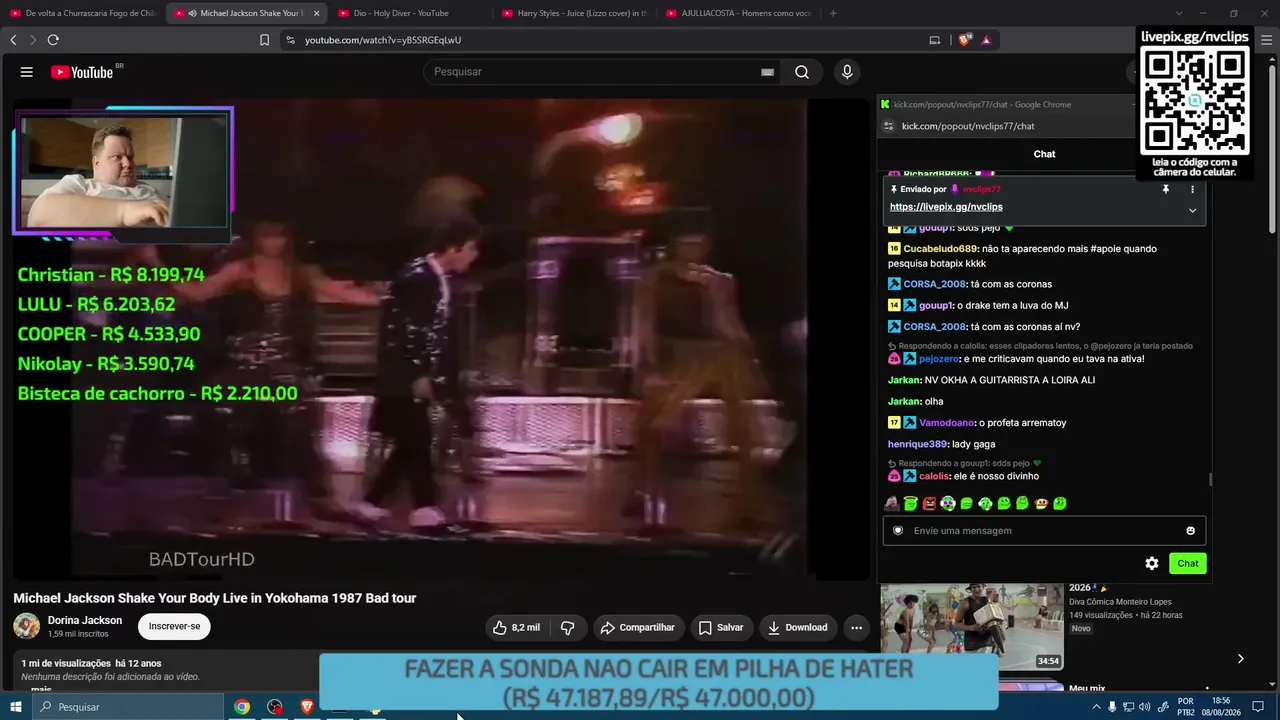Select the youtube.com address bar URL
Screen dimensions: 1280x720
coord(383,40)
